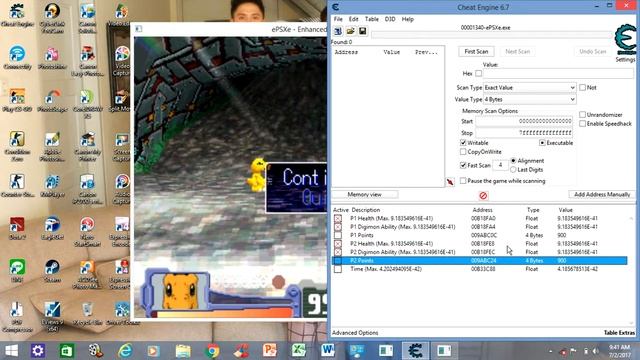Open the KMPlayer desktop shortcut
Screen dimensions: 640x360
[x=52, y=186]
